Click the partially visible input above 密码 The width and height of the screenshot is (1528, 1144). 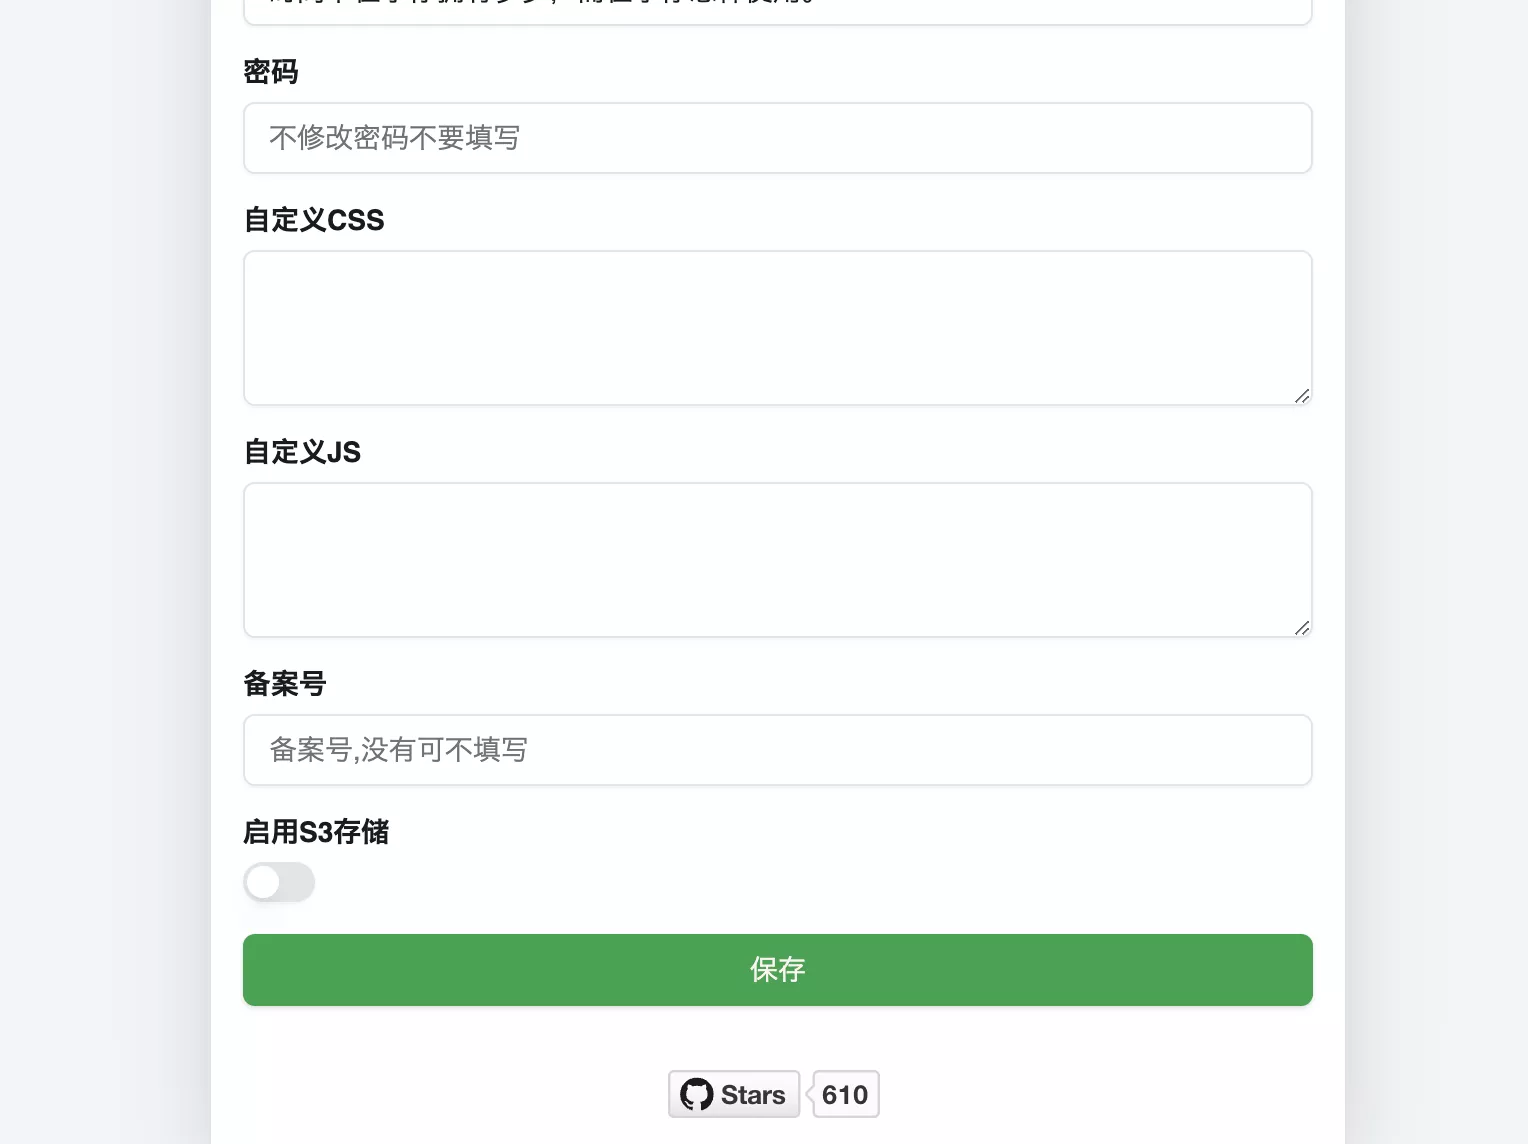point(778,12)
